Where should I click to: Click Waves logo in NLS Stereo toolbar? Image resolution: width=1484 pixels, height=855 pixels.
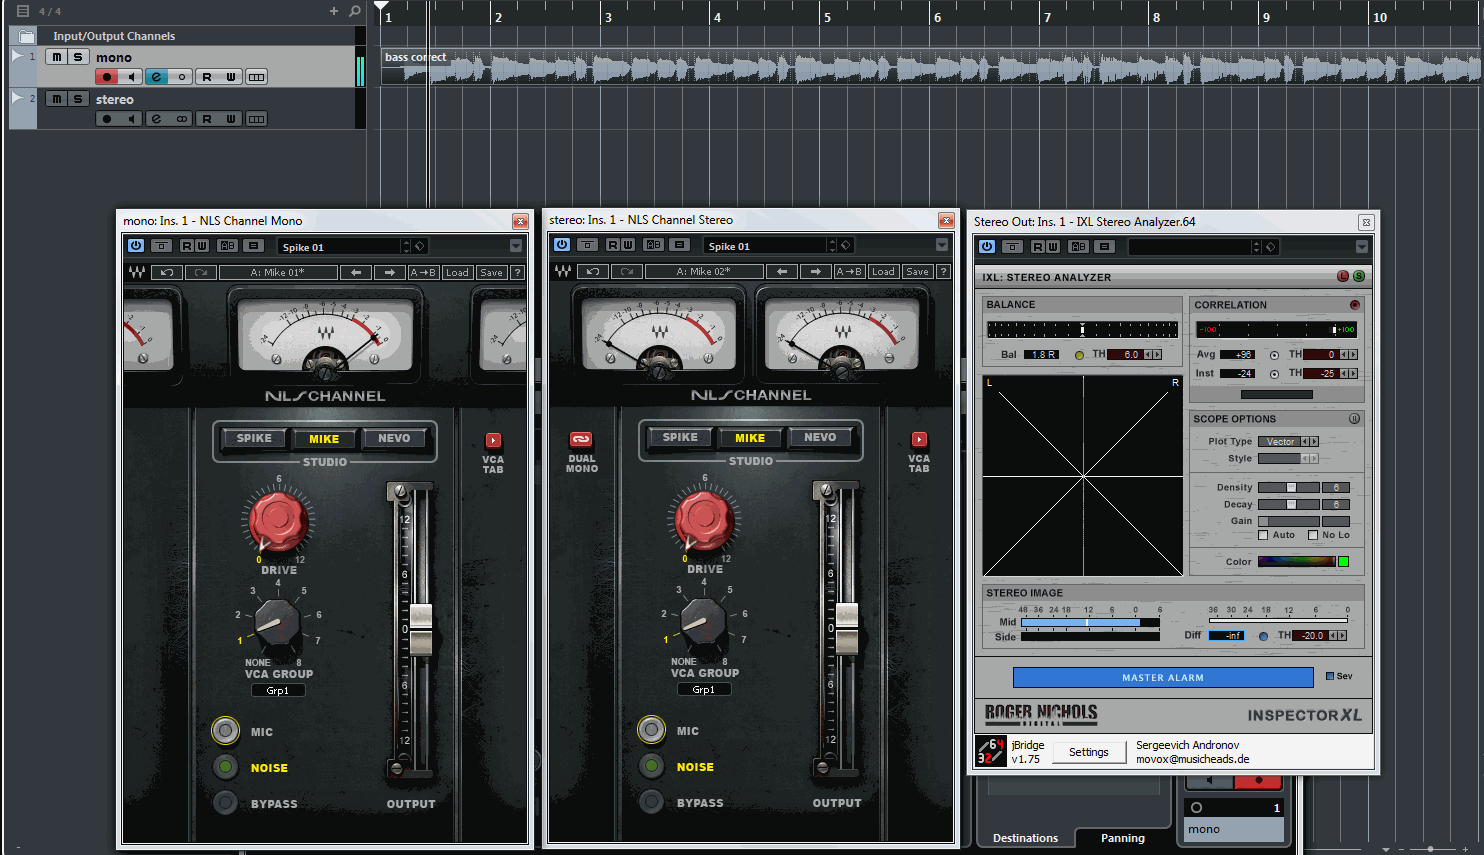(563, 271)
